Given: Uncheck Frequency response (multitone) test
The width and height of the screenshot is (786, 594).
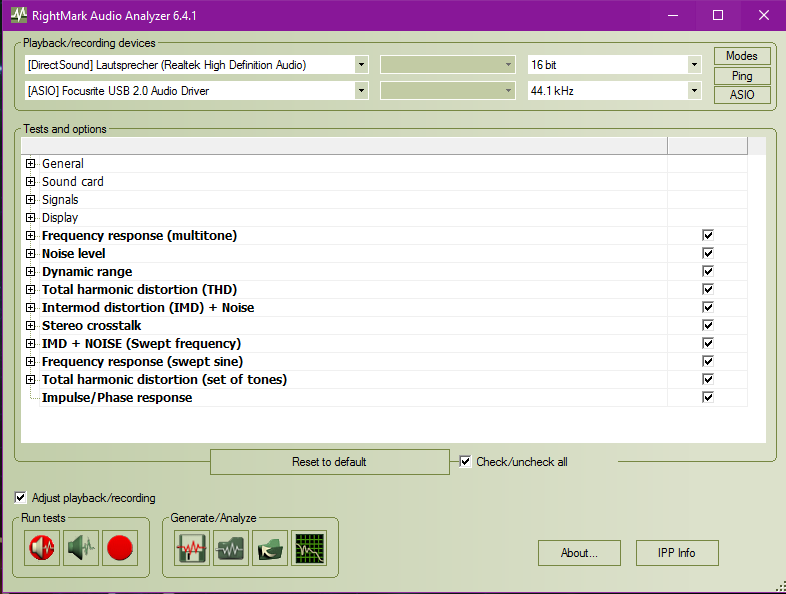Looking at the screenshot, I should click(708, 235).
